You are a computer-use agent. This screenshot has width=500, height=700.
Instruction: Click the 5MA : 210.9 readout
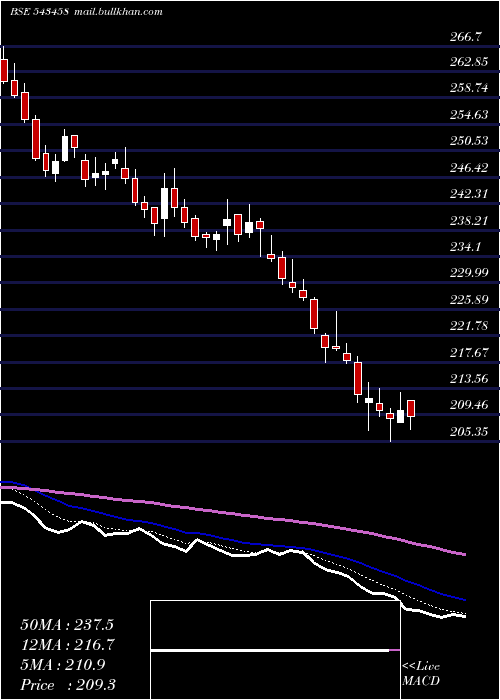click(62, 665)
